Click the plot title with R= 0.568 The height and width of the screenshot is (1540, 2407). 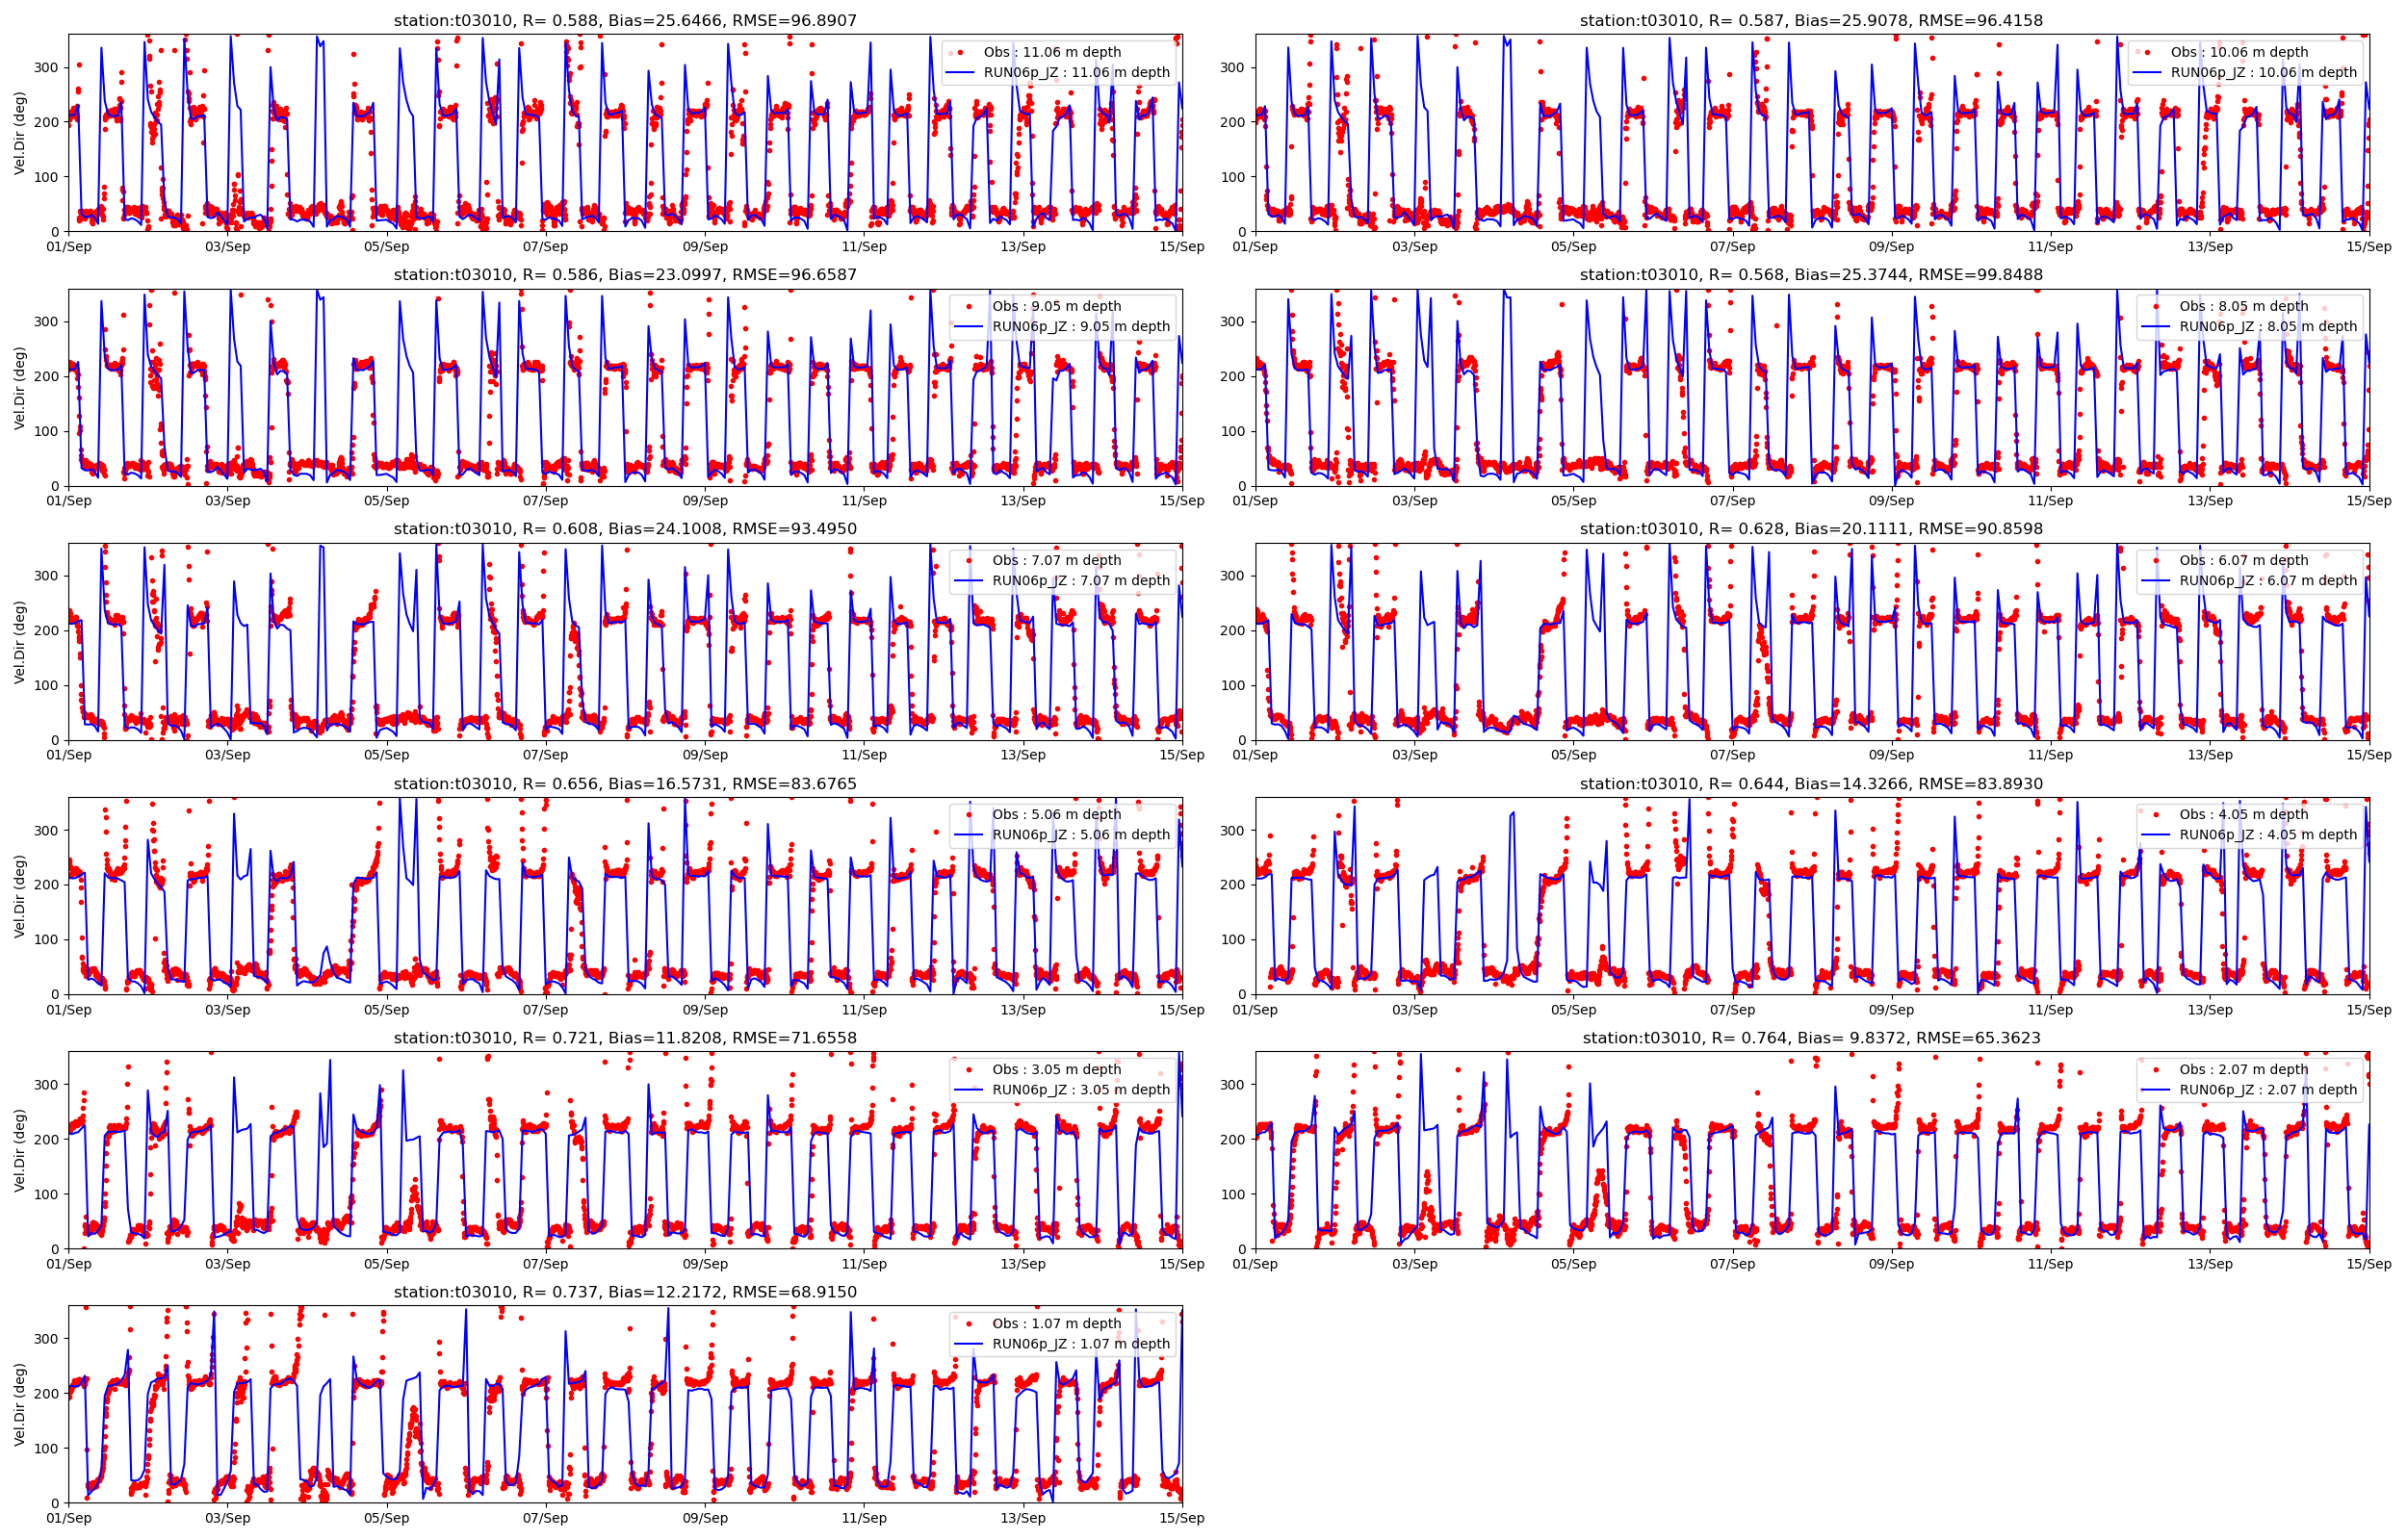[1811, 275]
